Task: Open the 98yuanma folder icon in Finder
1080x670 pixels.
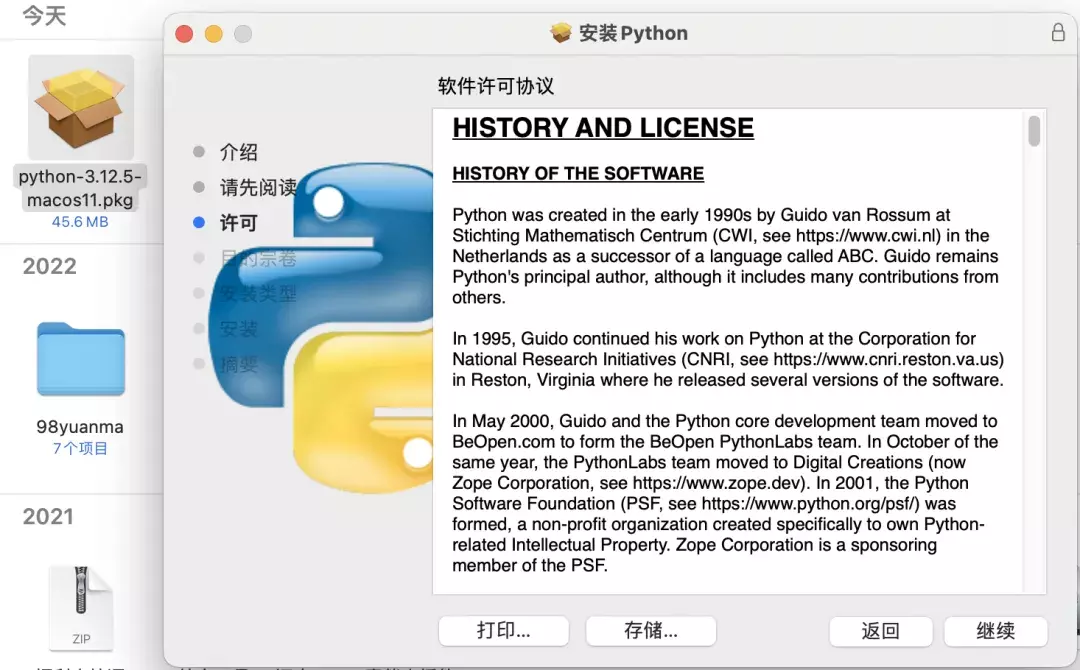Action: pyautogui.click(x=81, y=359)
